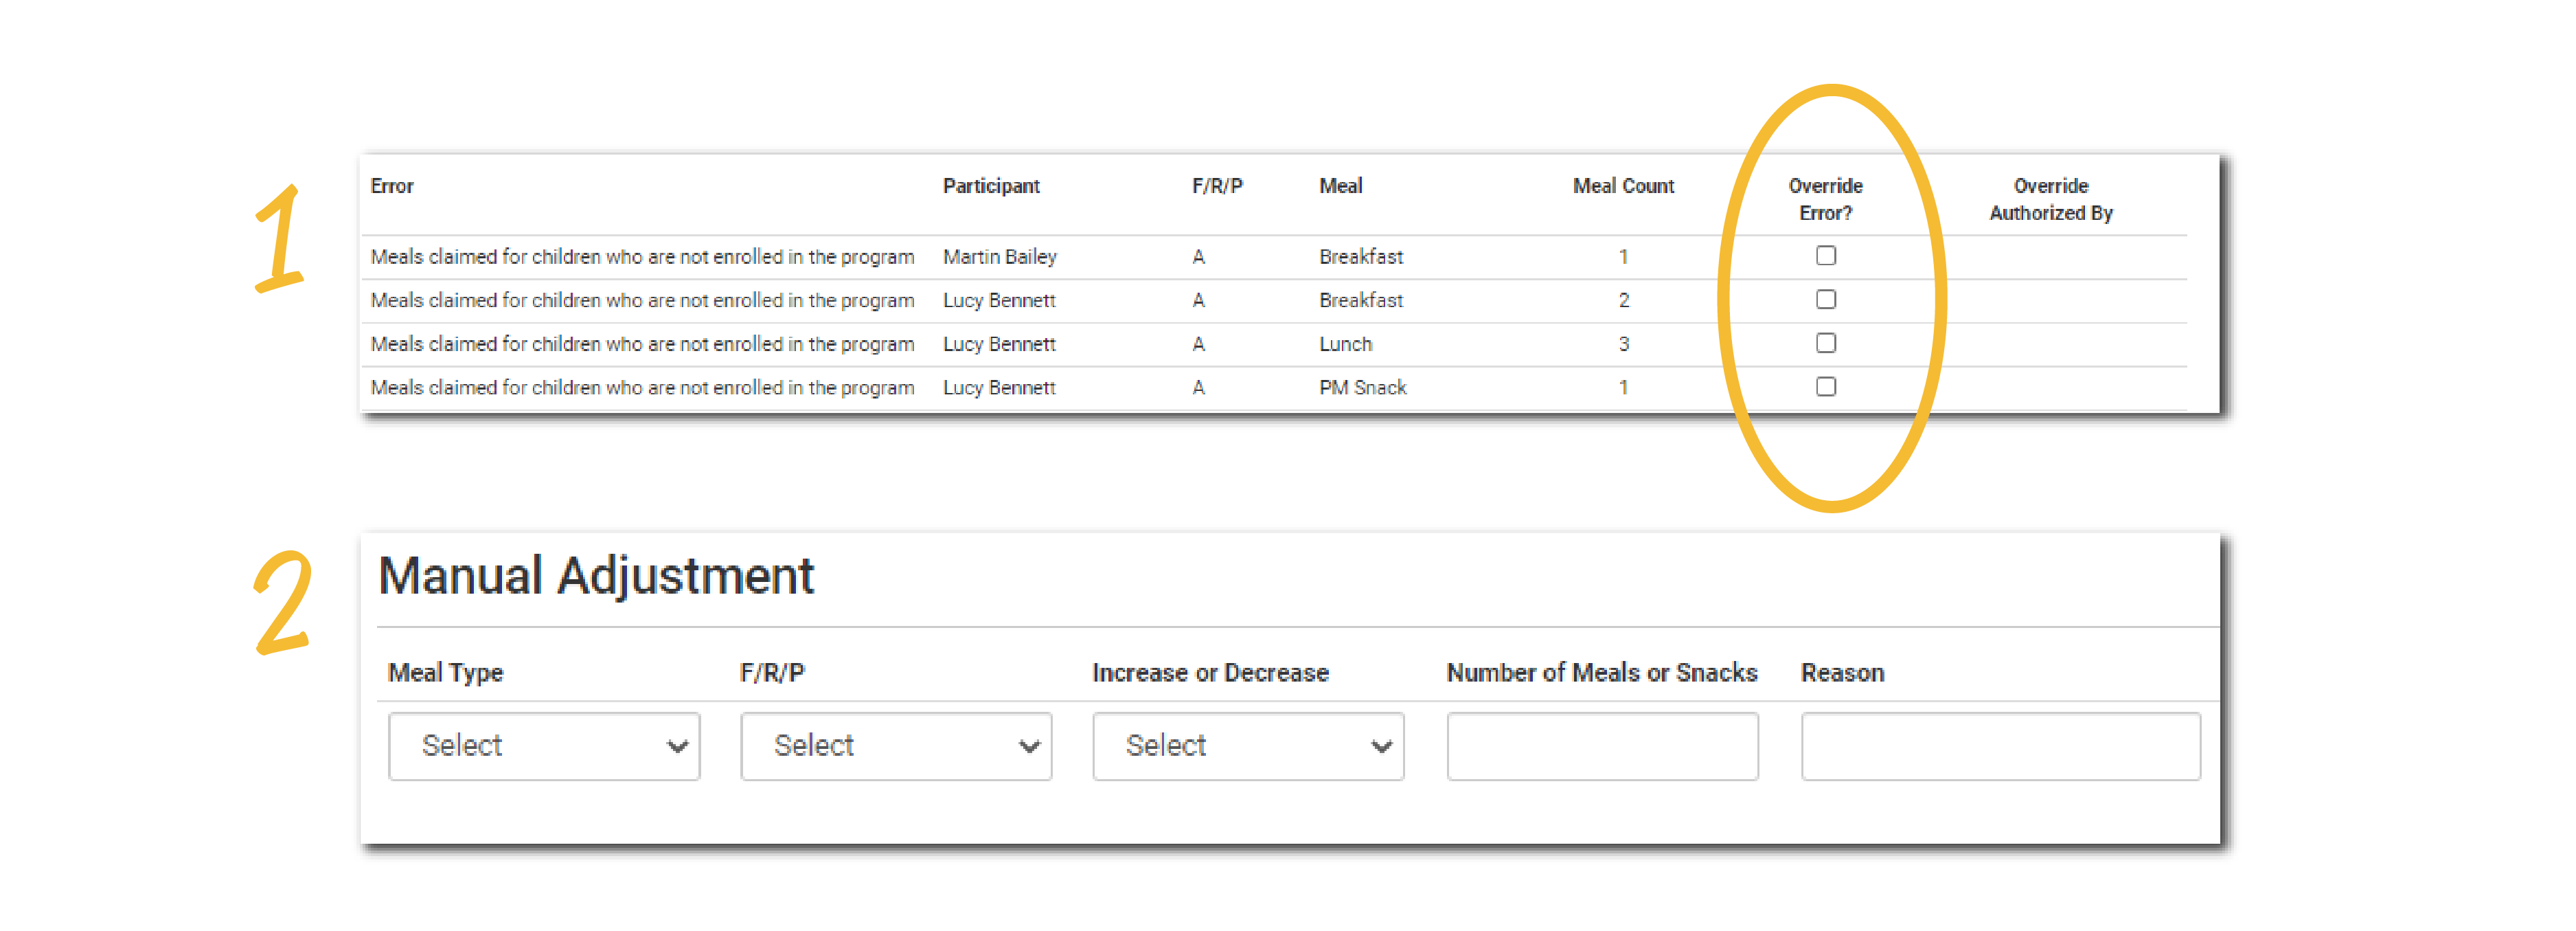2576x931 pixels.
Task: Open the Meal Type dropdown
Action: click(x=543, y=745)
